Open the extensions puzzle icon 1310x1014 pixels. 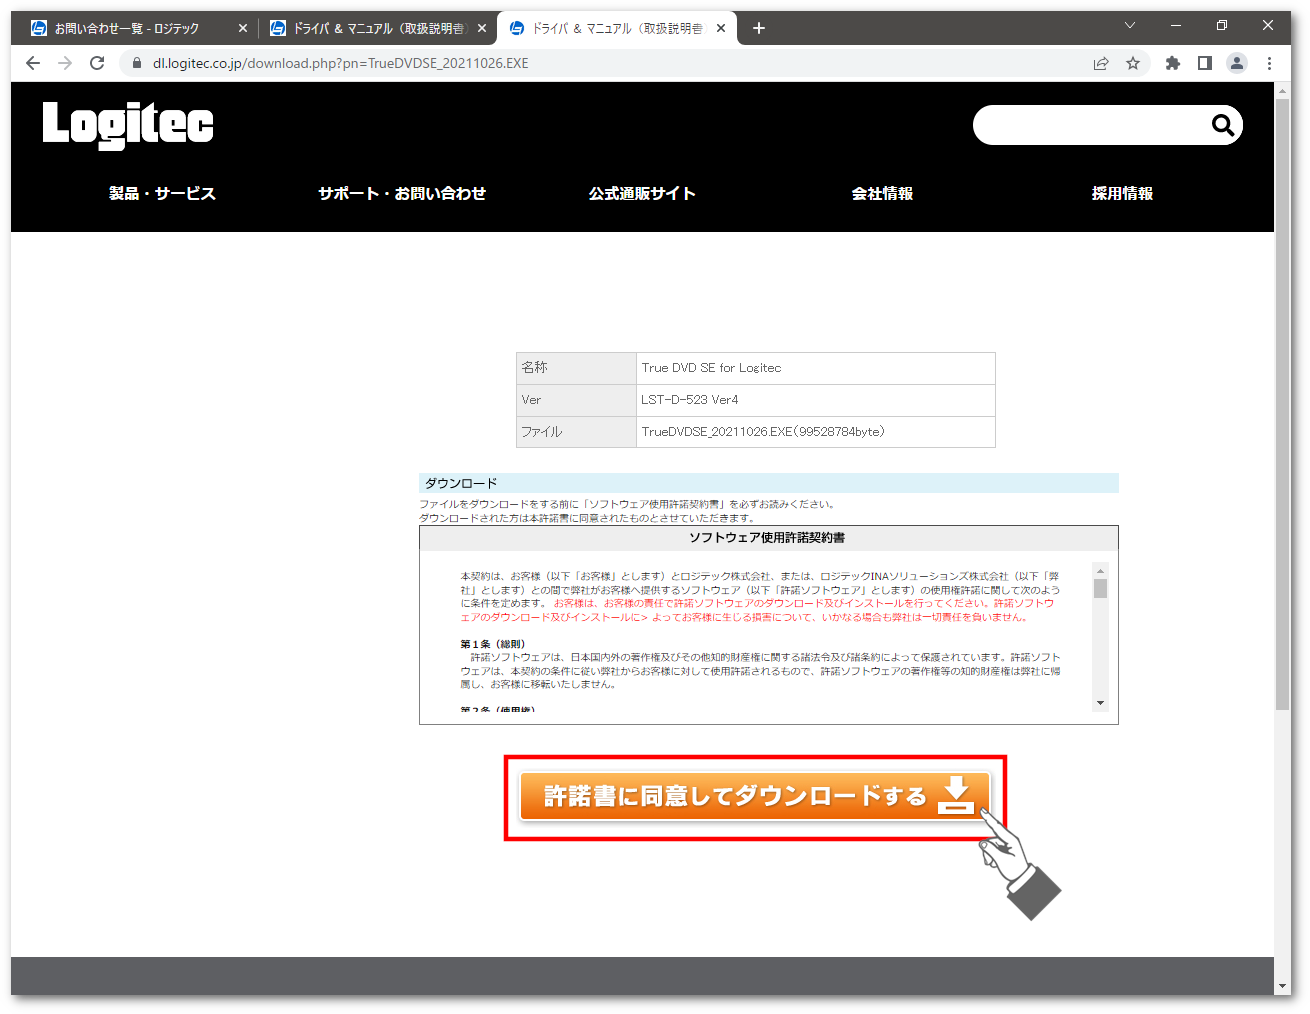click(x=1173, y=63)
